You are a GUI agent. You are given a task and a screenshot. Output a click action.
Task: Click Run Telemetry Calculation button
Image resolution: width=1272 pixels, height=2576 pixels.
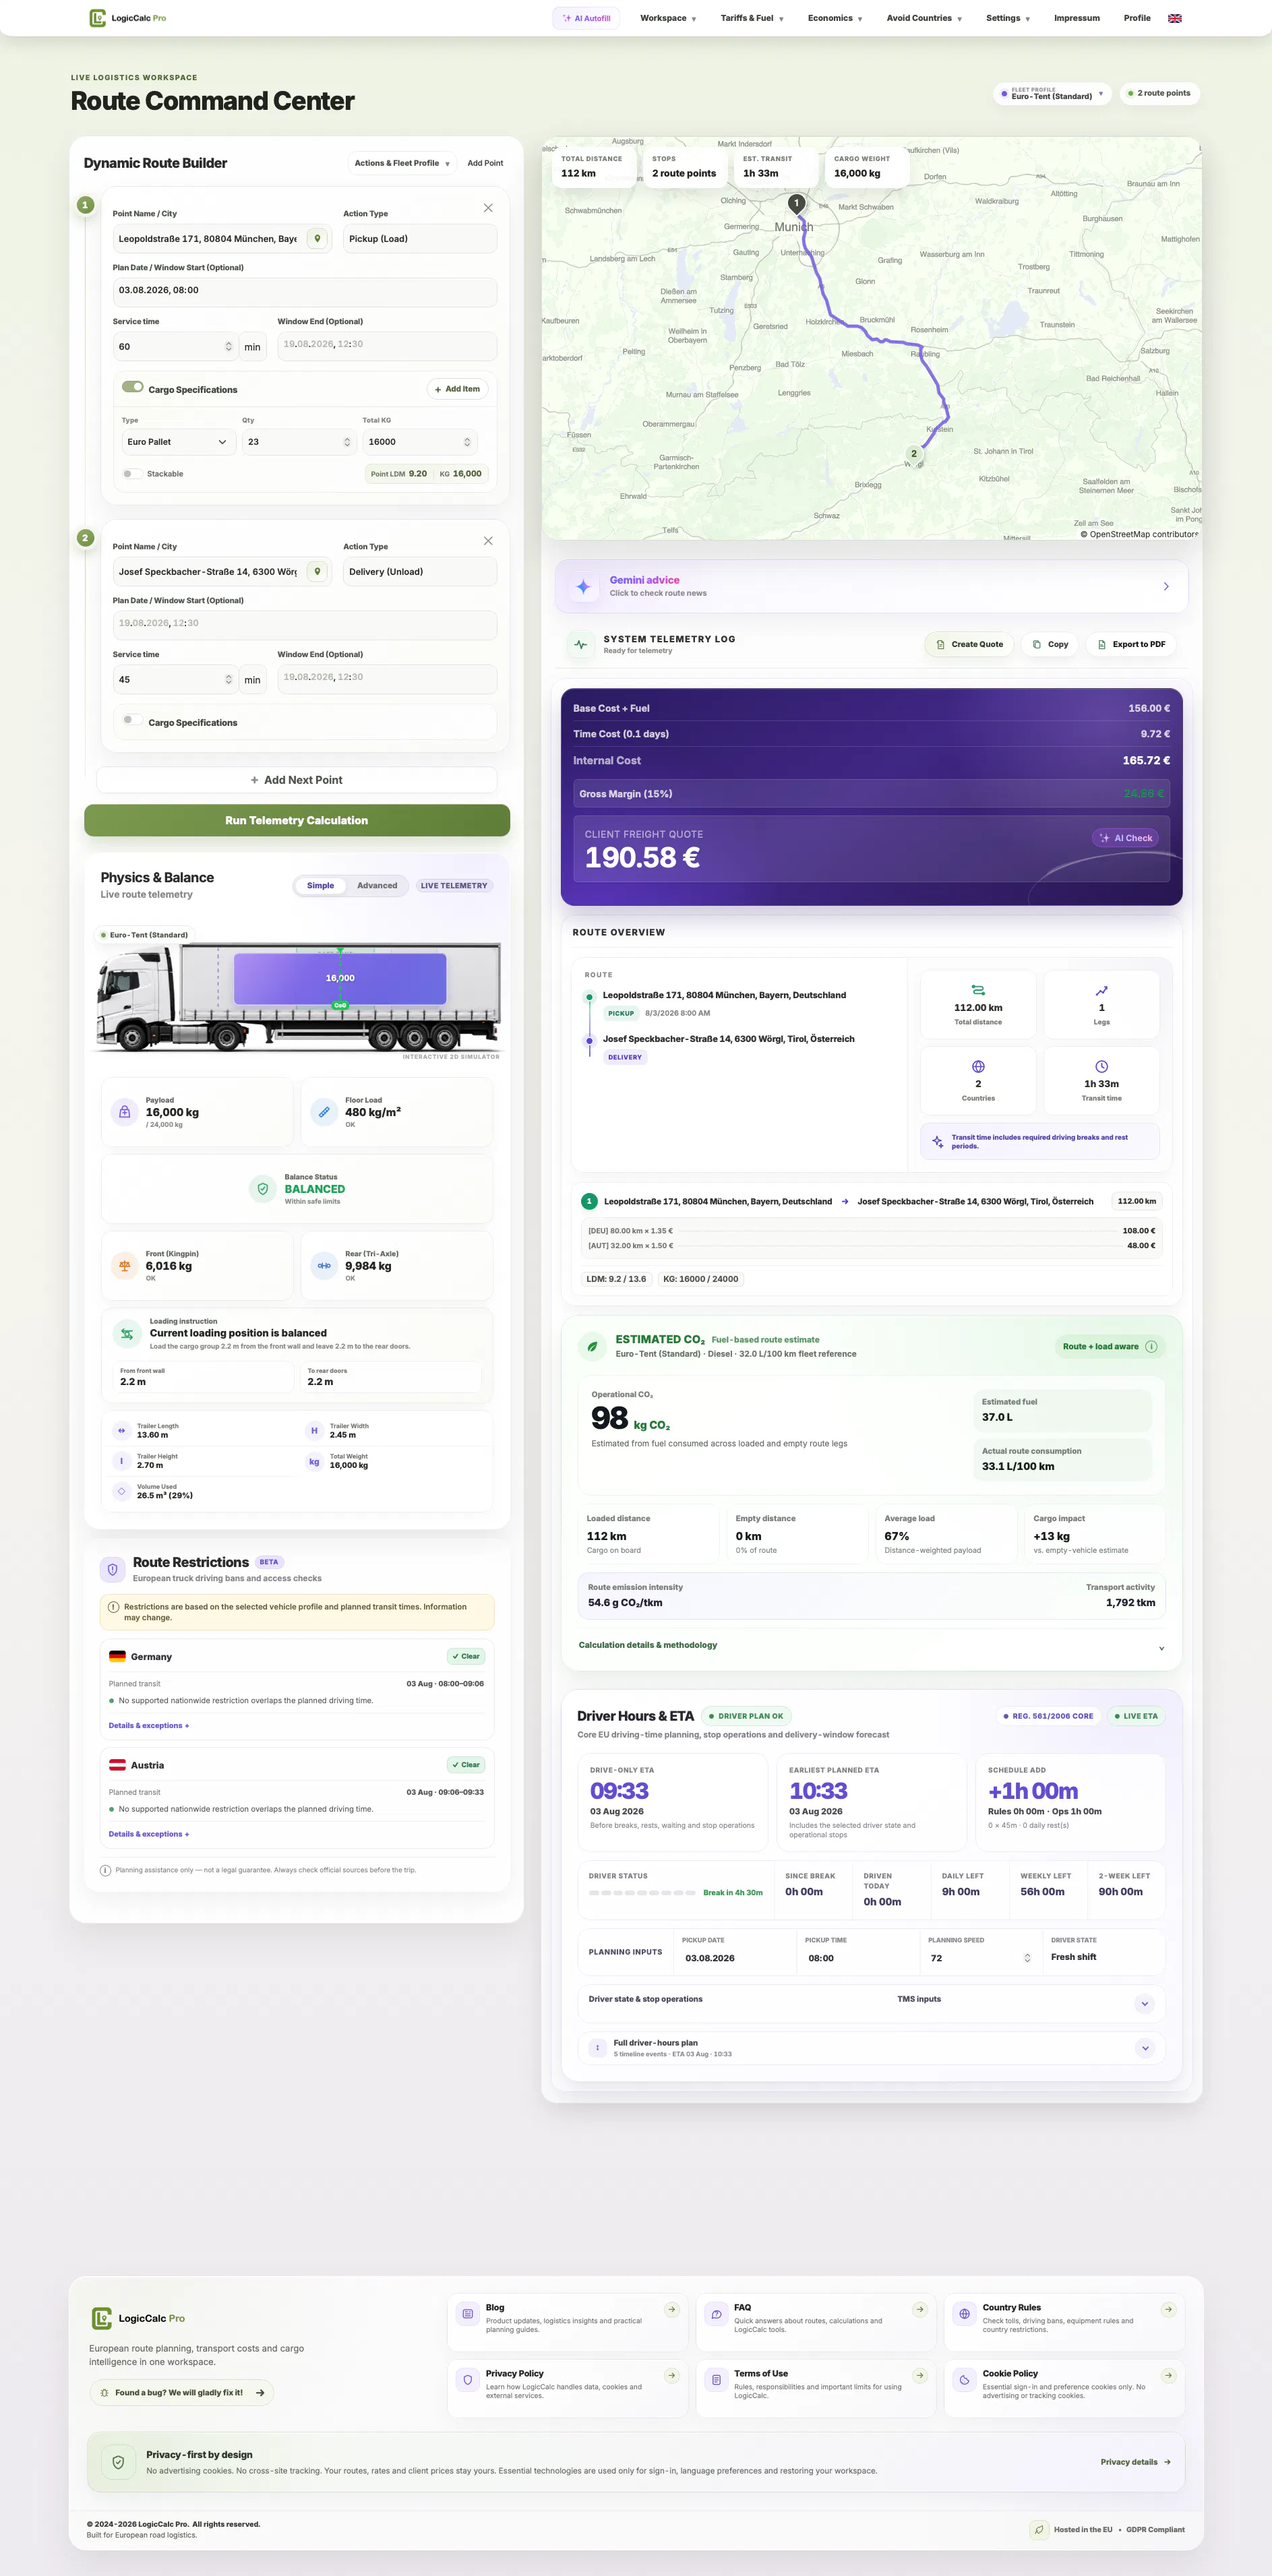pos(297,820)
